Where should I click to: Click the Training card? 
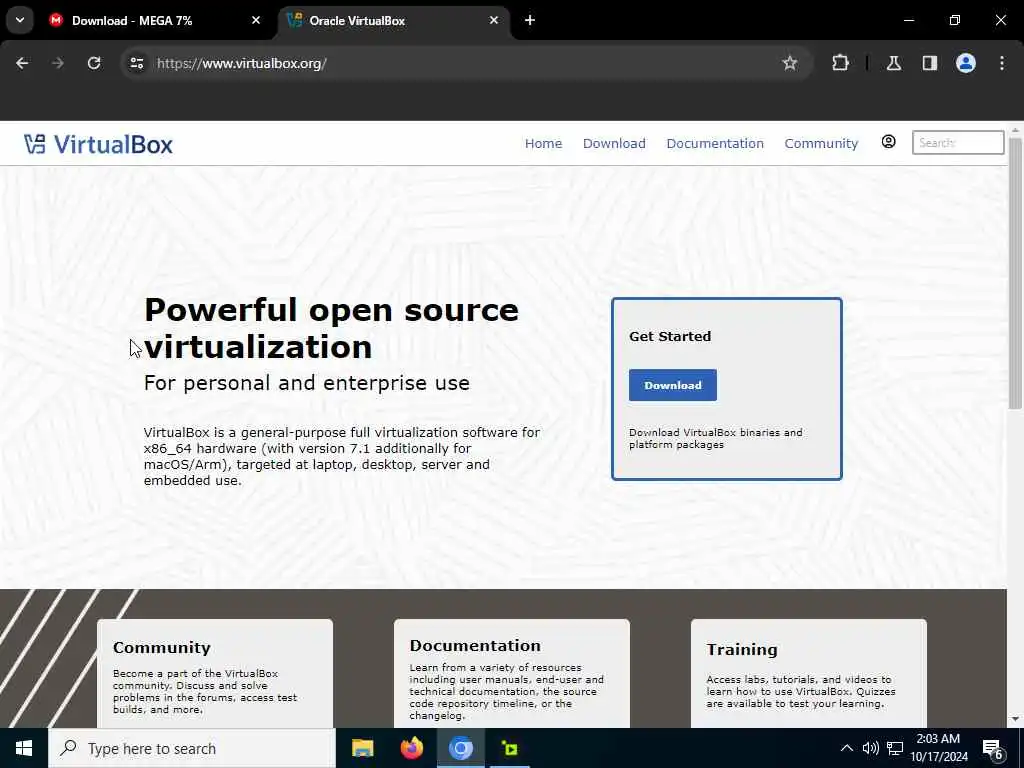coord(808,673)
